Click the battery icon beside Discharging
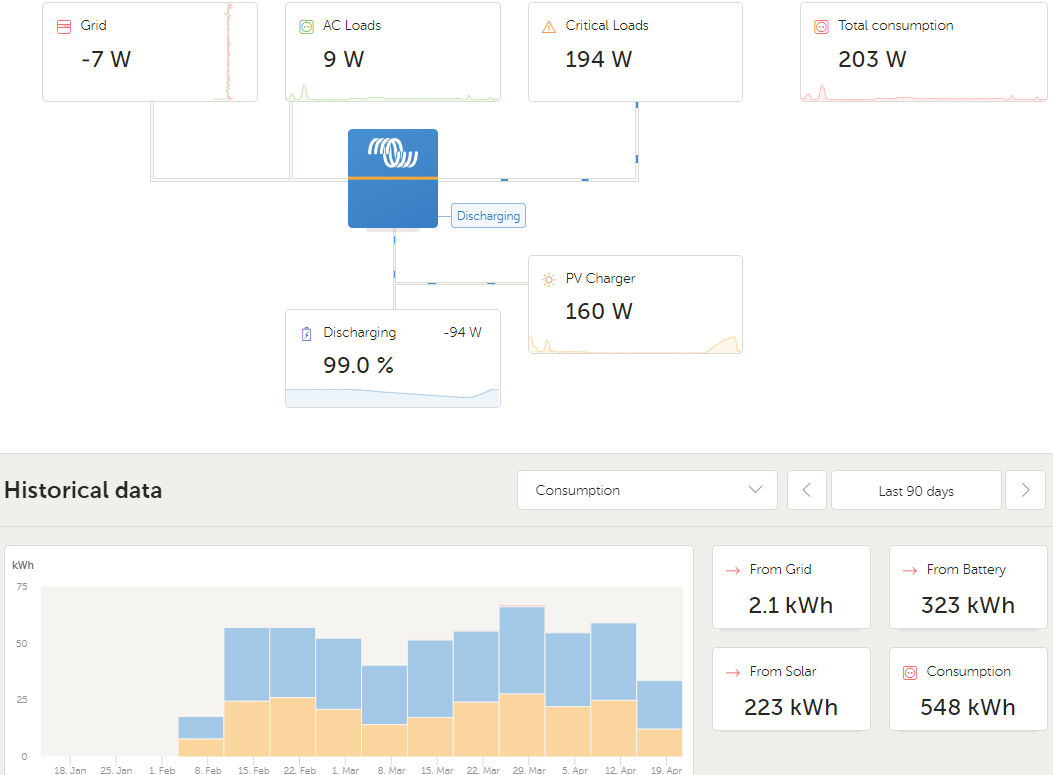 [306, 334]
